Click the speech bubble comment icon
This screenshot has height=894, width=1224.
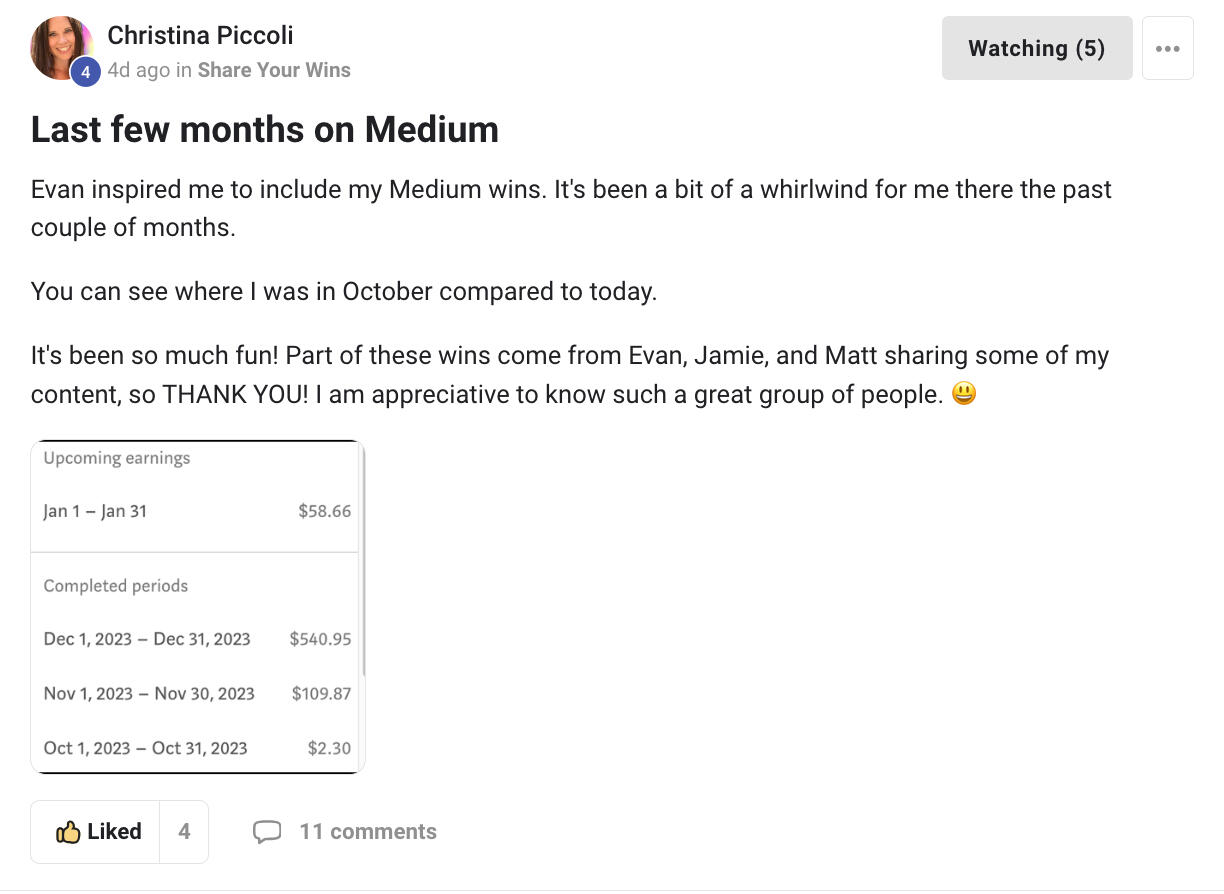coord(267,832)
